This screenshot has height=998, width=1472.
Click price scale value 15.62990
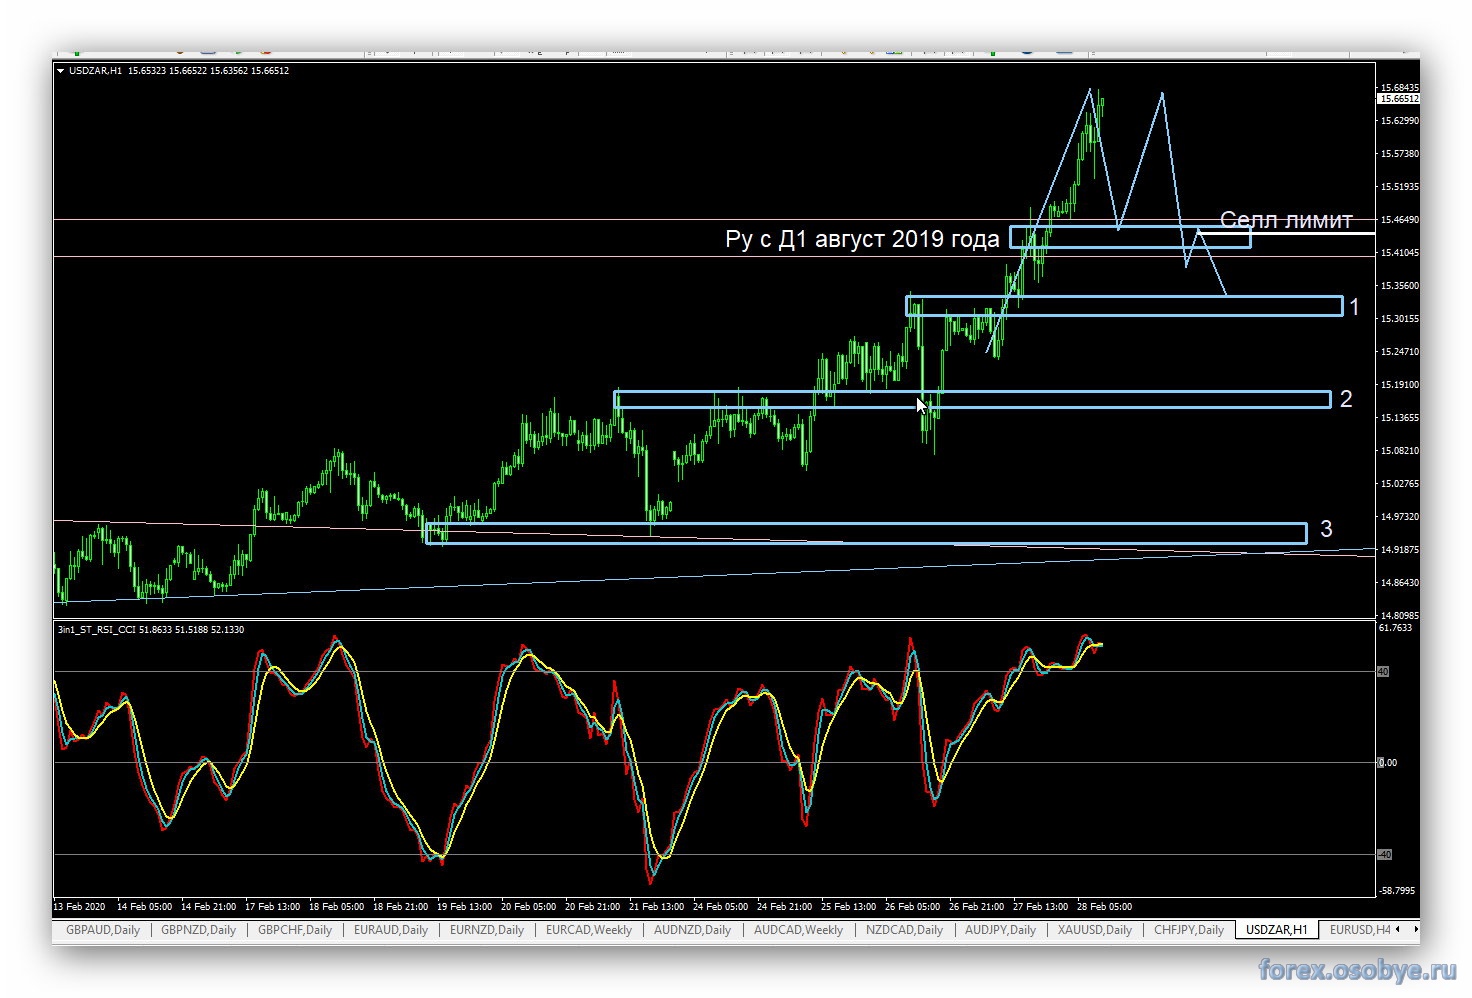(x=1399, y=121)
